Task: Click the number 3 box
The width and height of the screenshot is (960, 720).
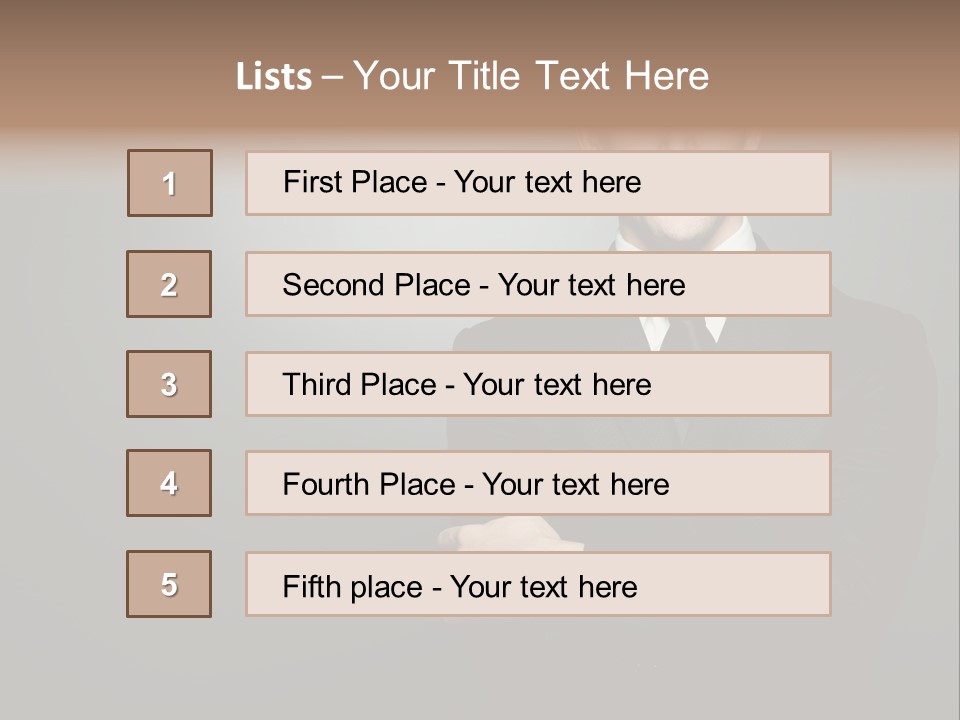Action: click(169, 384)
